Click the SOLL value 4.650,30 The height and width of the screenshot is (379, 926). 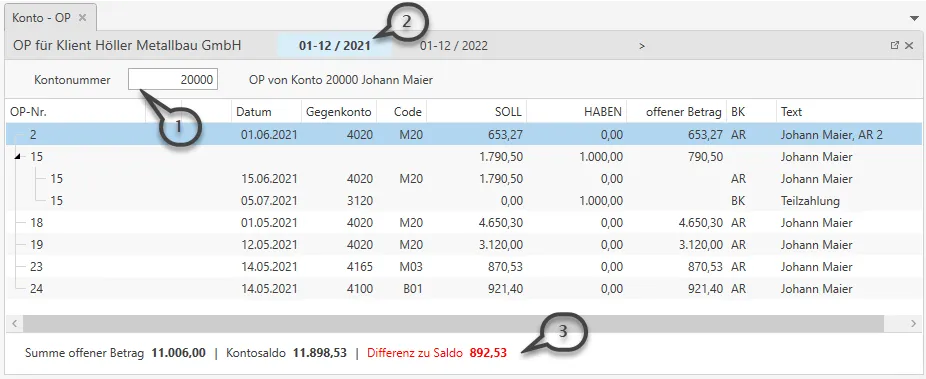tap(500, 223)
